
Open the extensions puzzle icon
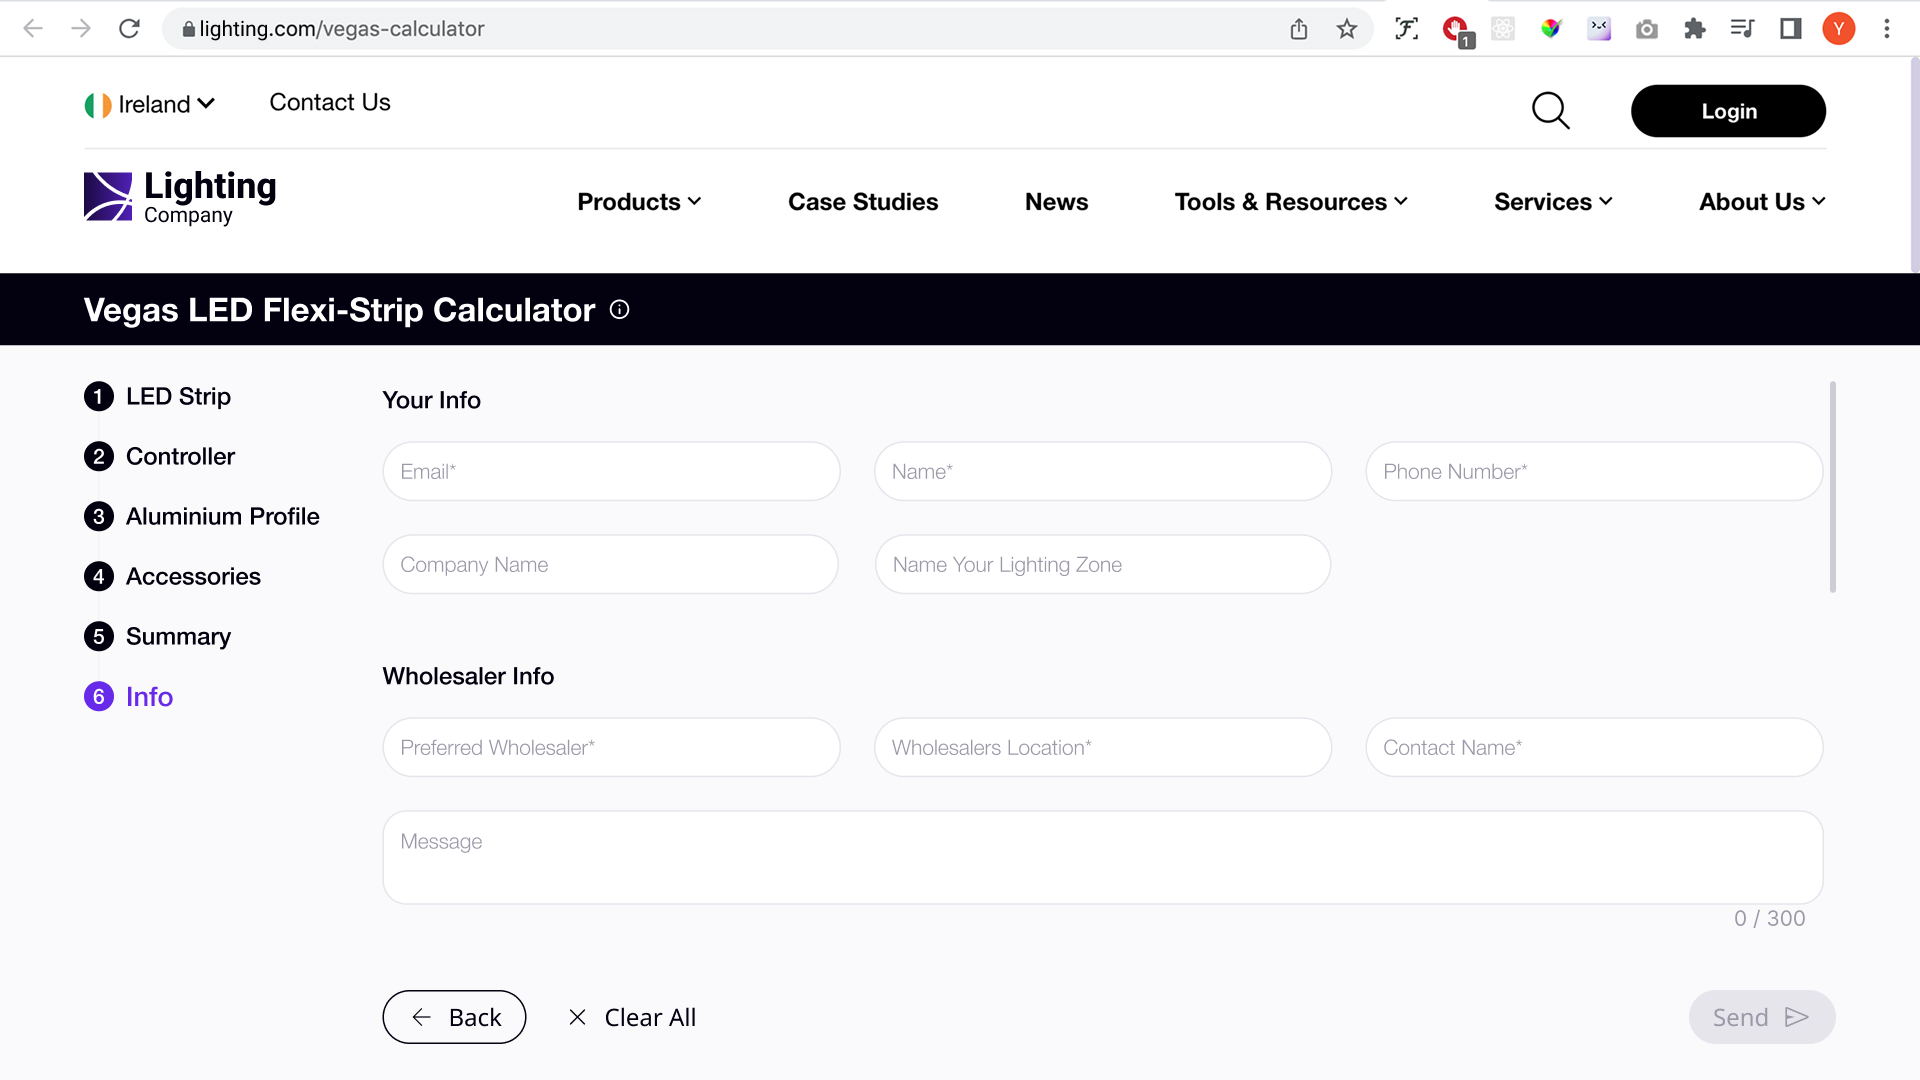coord(1694,29)
